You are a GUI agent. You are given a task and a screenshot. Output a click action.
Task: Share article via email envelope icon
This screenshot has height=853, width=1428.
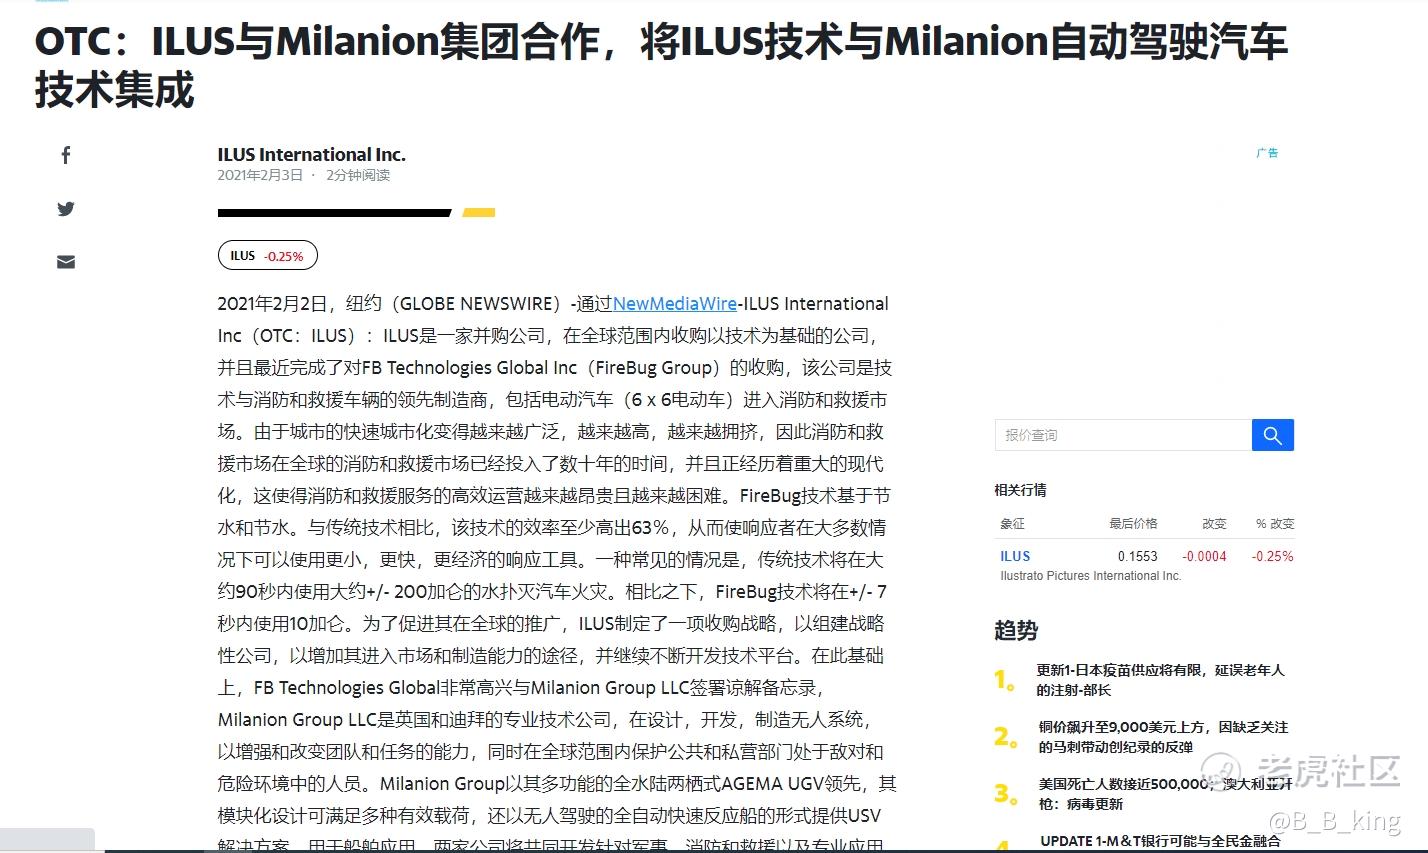[x=66, y=262]
